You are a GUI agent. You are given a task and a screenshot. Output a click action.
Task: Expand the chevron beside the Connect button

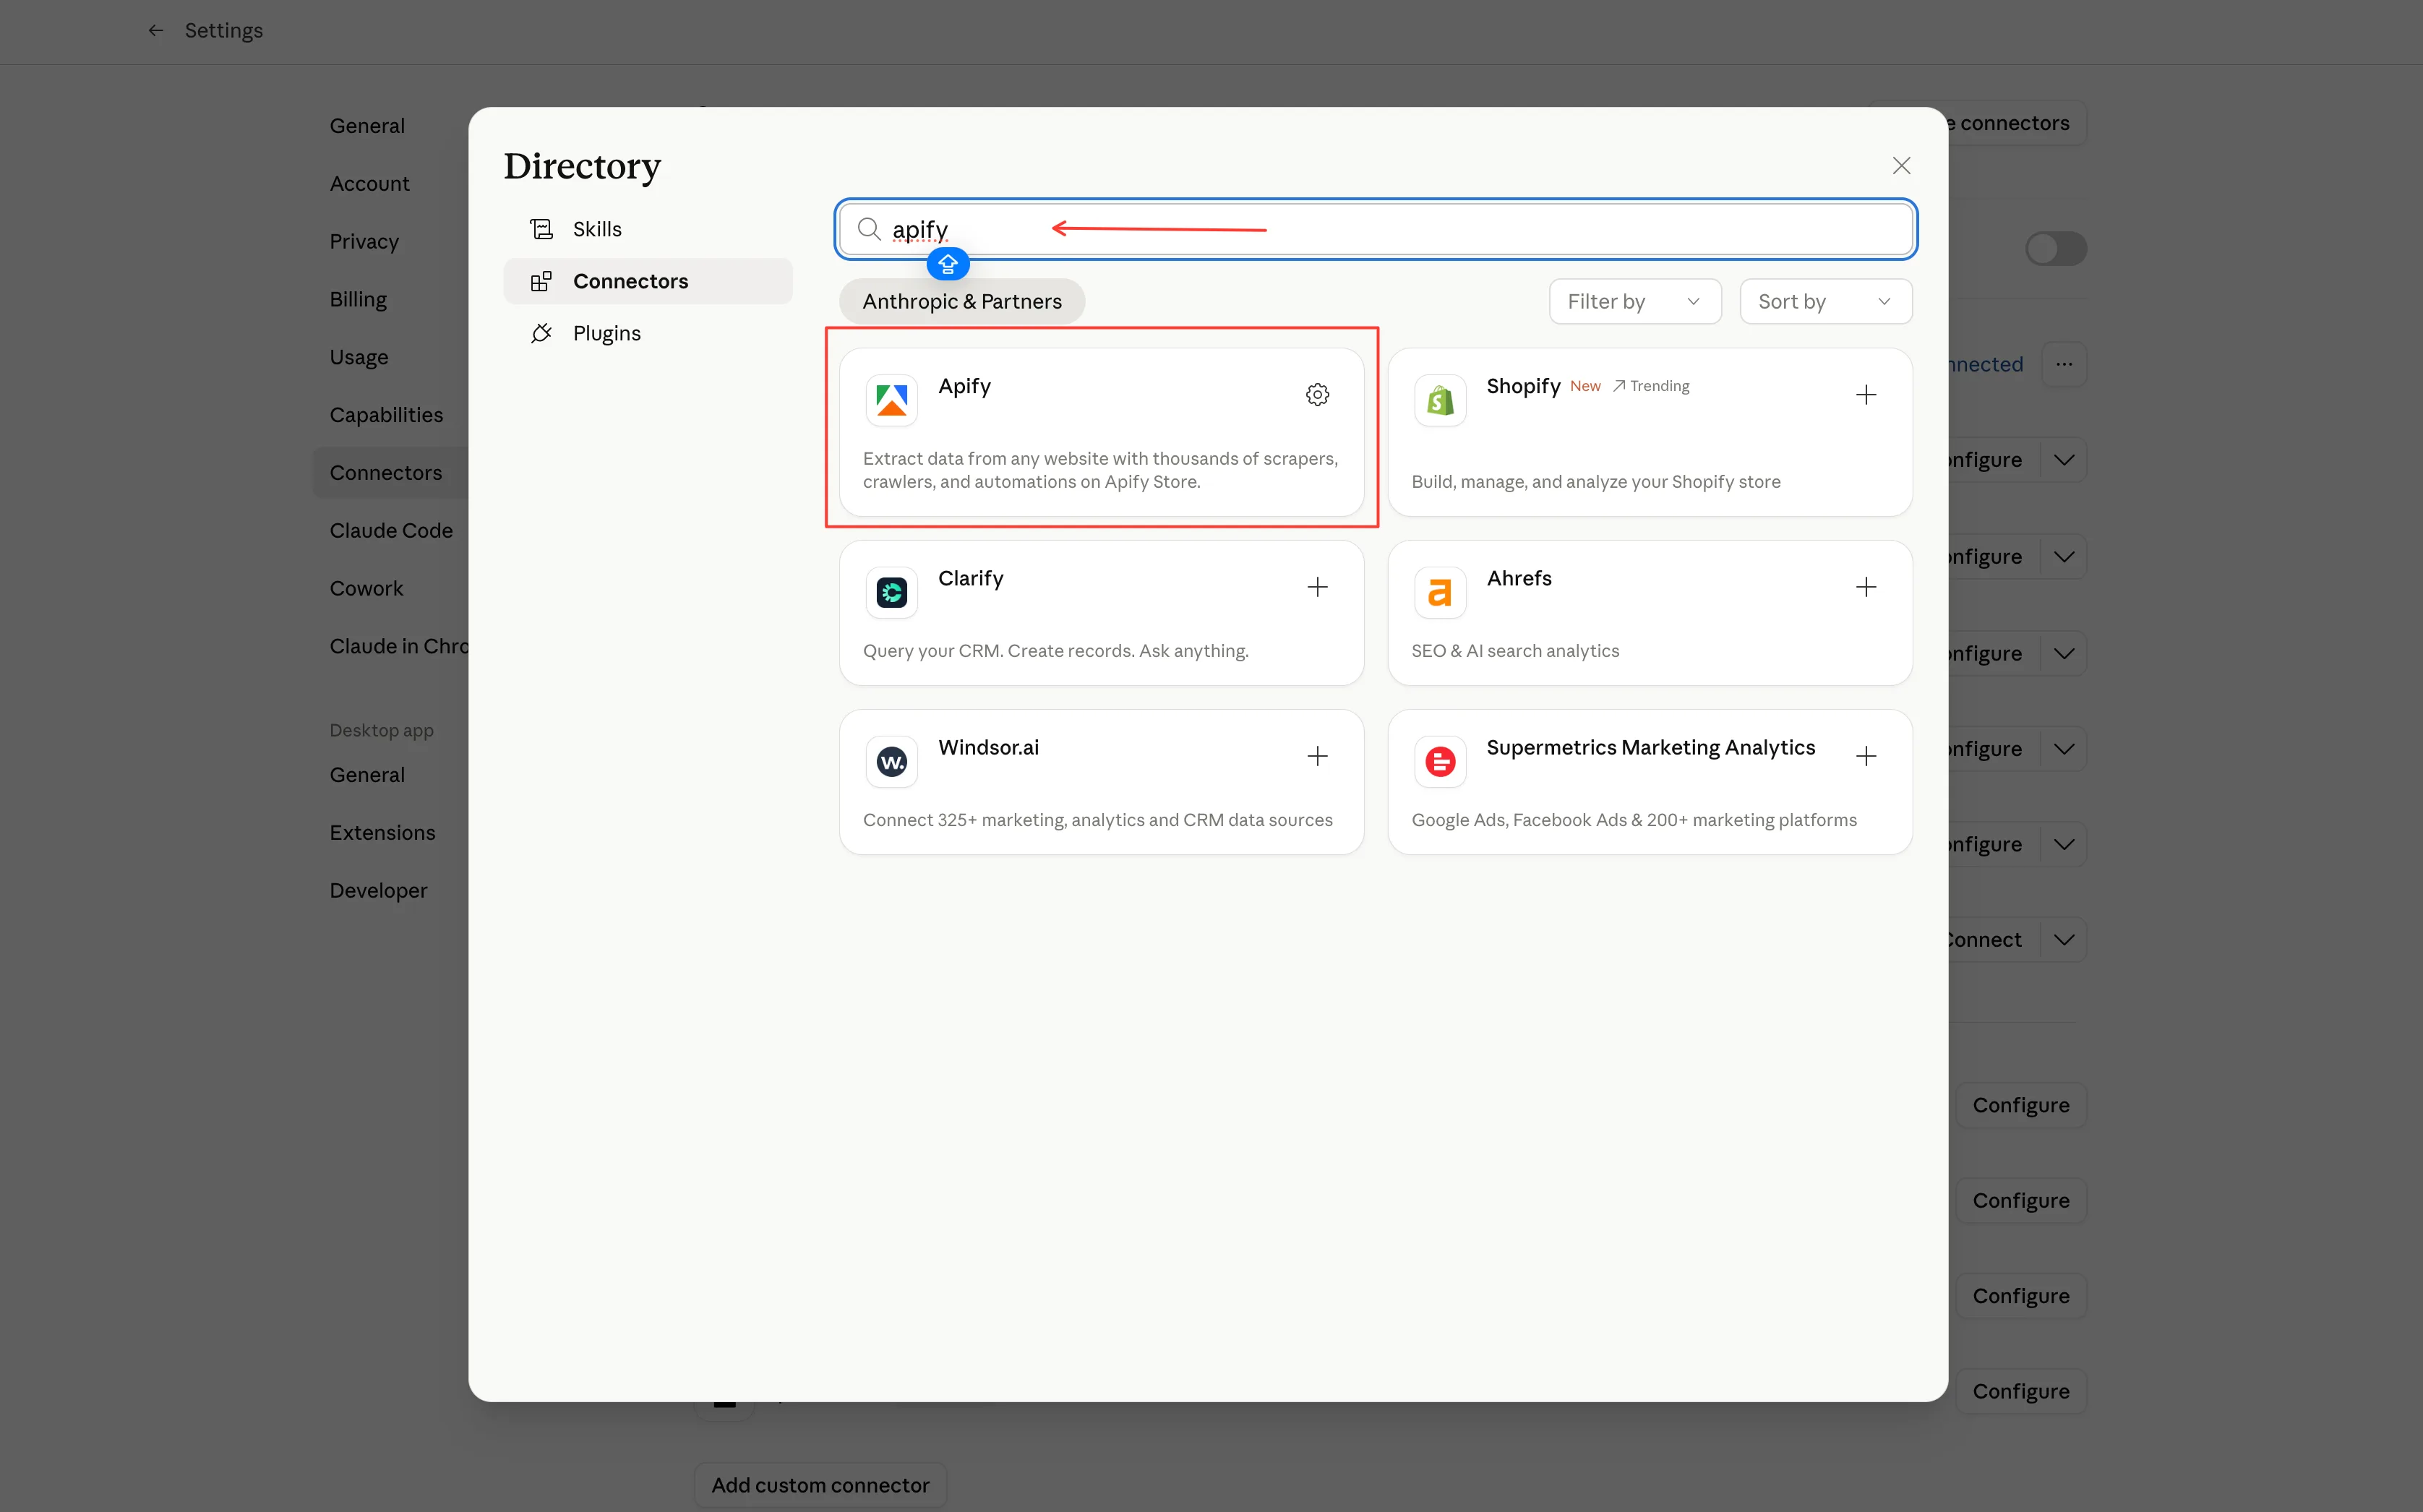pos(2064,940)
